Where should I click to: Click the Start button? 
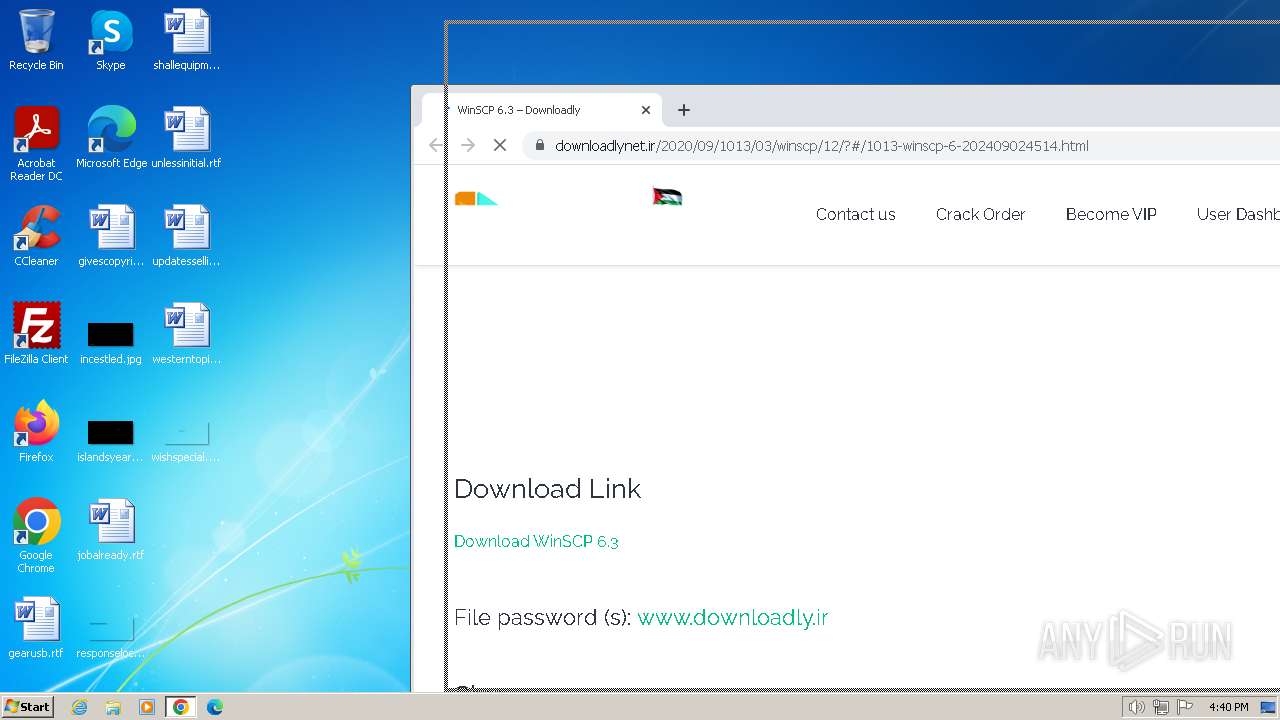(27, 707)
